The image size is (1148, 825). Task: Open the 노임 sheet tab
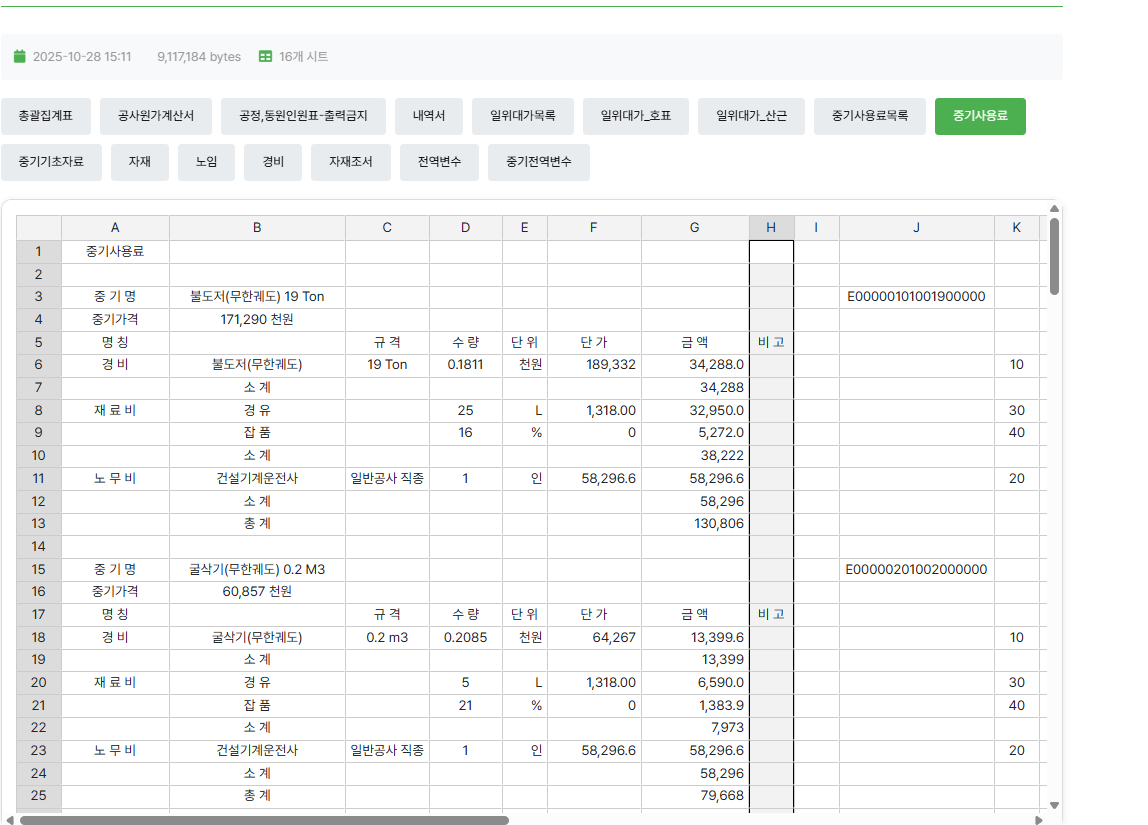point(206,162)
